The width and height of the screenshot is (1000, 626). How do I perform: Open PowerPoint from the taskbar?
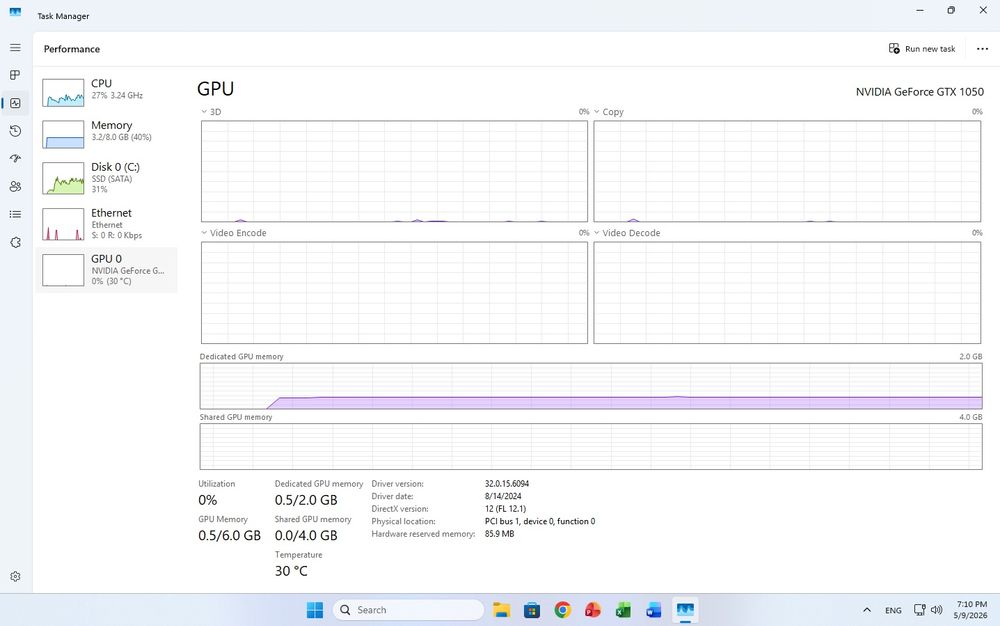(x=592, y=610)
